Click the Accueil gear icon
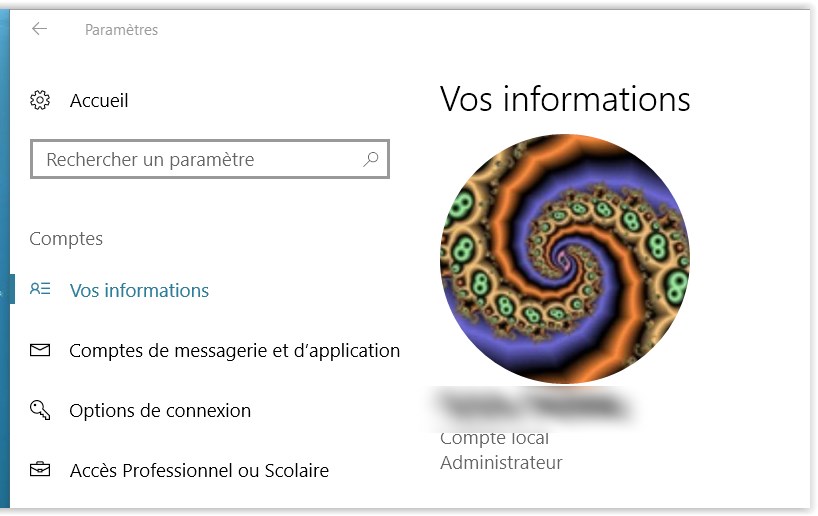This screenshot has width=818, height=516. click(x=40, y=100)
